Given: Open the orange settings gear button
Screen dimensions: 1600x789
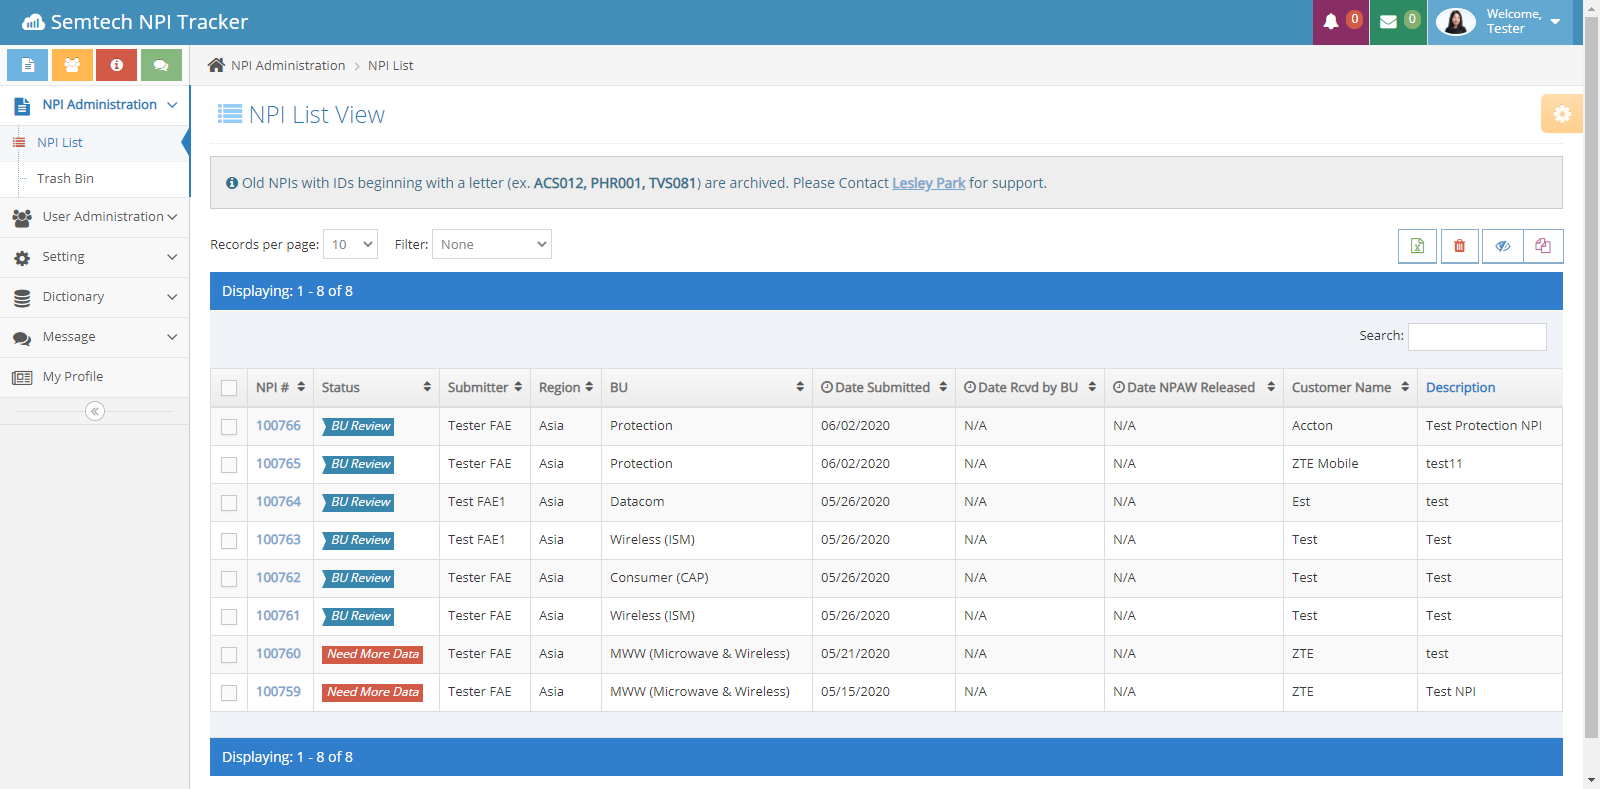Looking at the screenshot, I should click(x=1561, y=114).
